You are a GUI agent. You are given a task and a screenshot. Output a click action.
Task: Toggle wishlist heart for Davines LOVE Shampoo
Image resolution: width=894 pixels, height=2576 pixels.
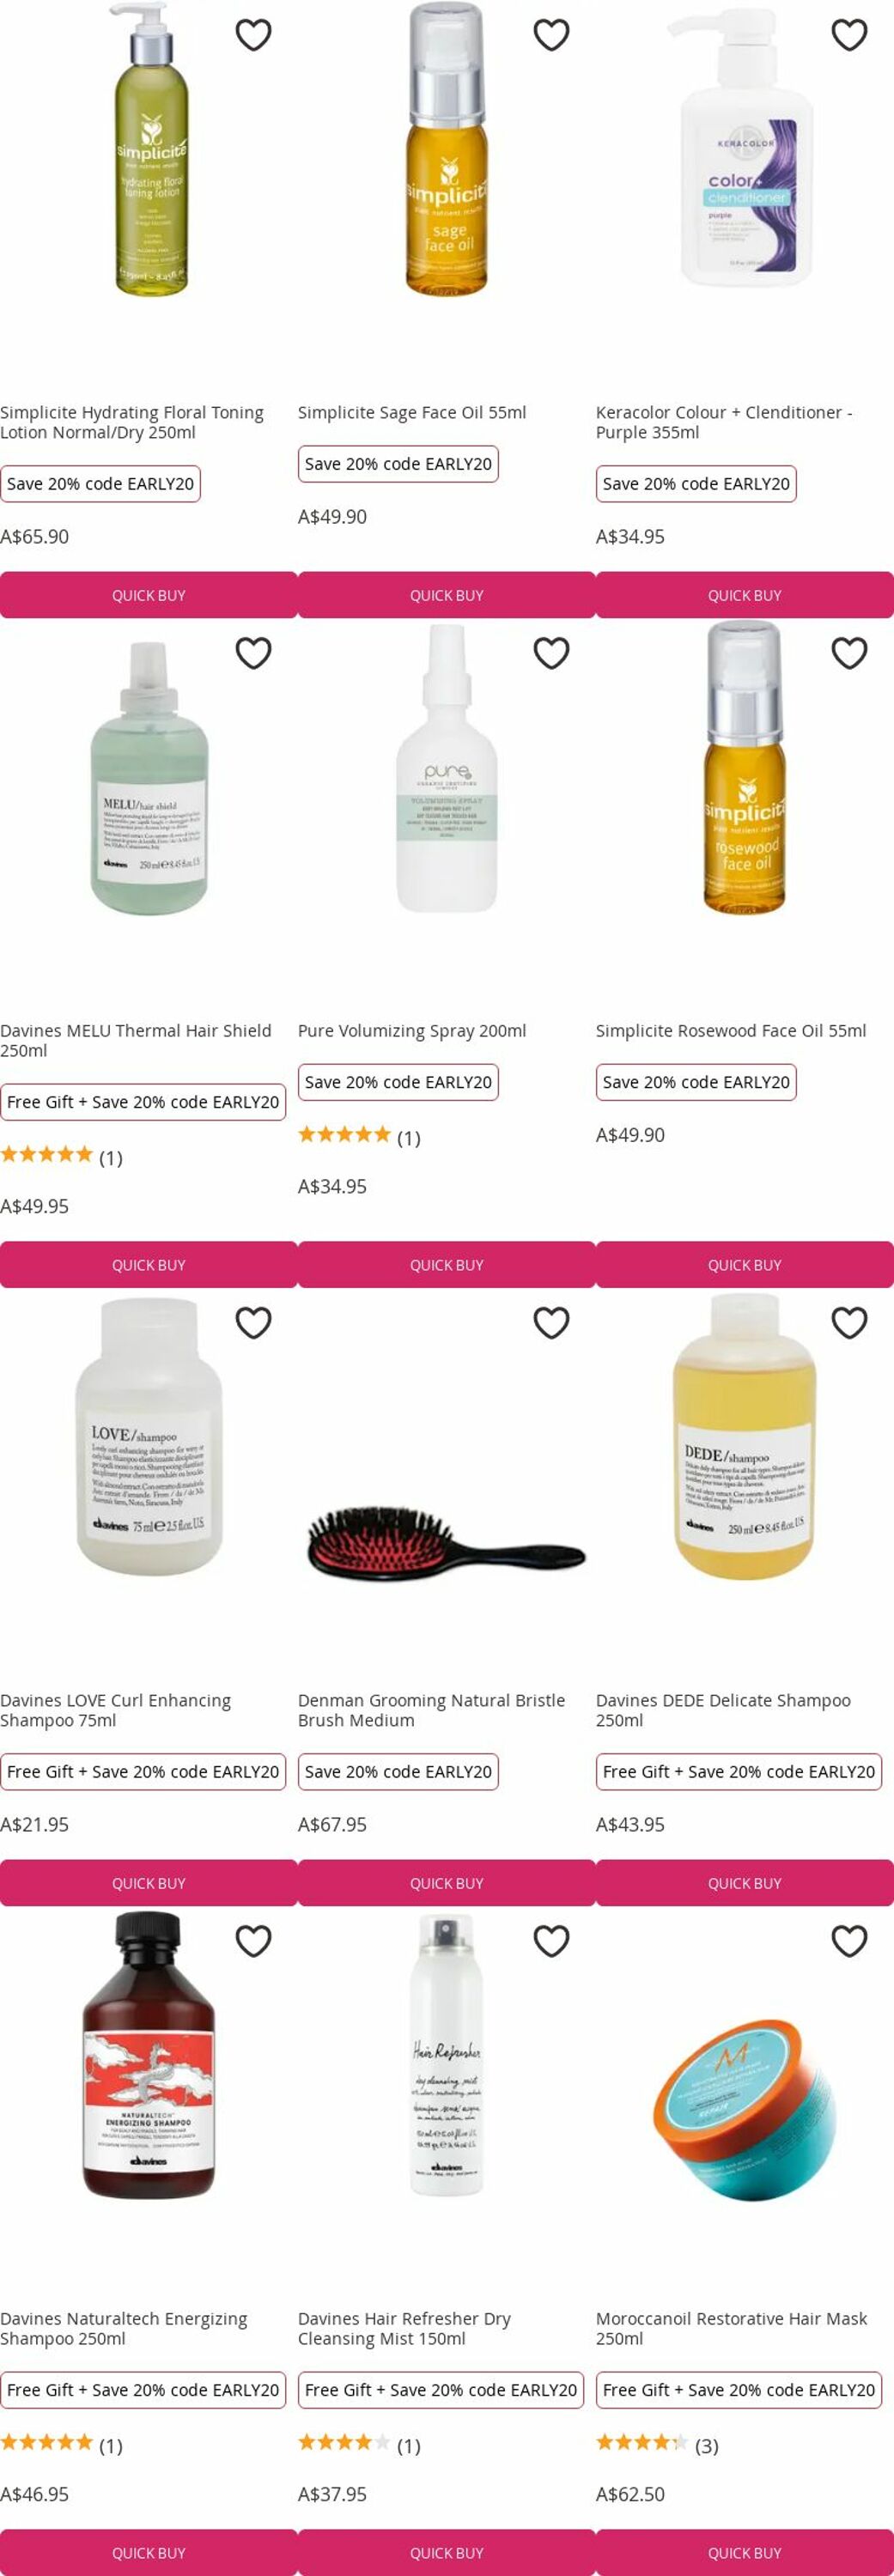point(253,1323)
